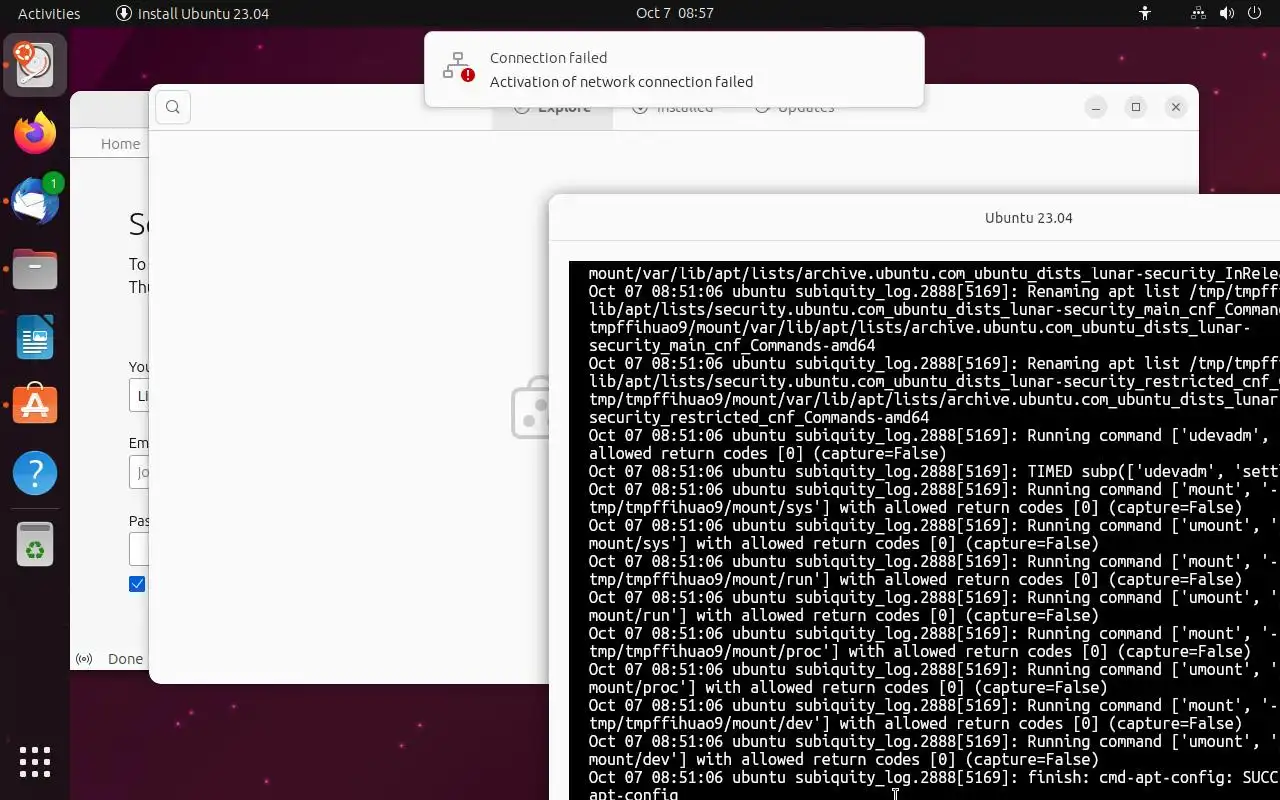Switch to the Explore tab in the Software window

(553, 108)
